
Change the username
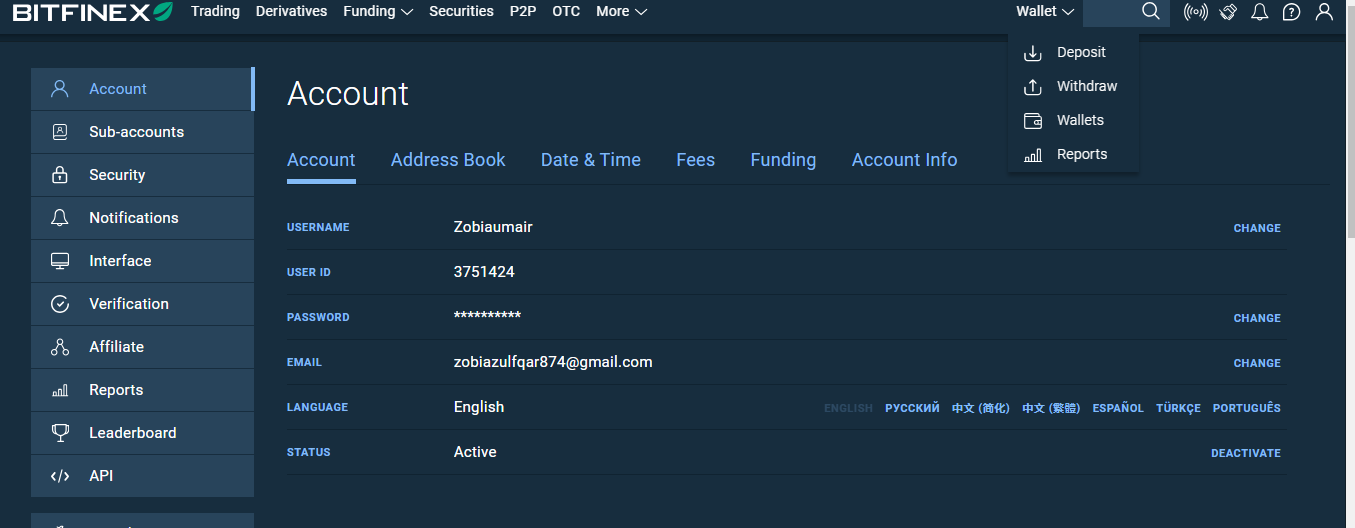tap(1257, 228)
